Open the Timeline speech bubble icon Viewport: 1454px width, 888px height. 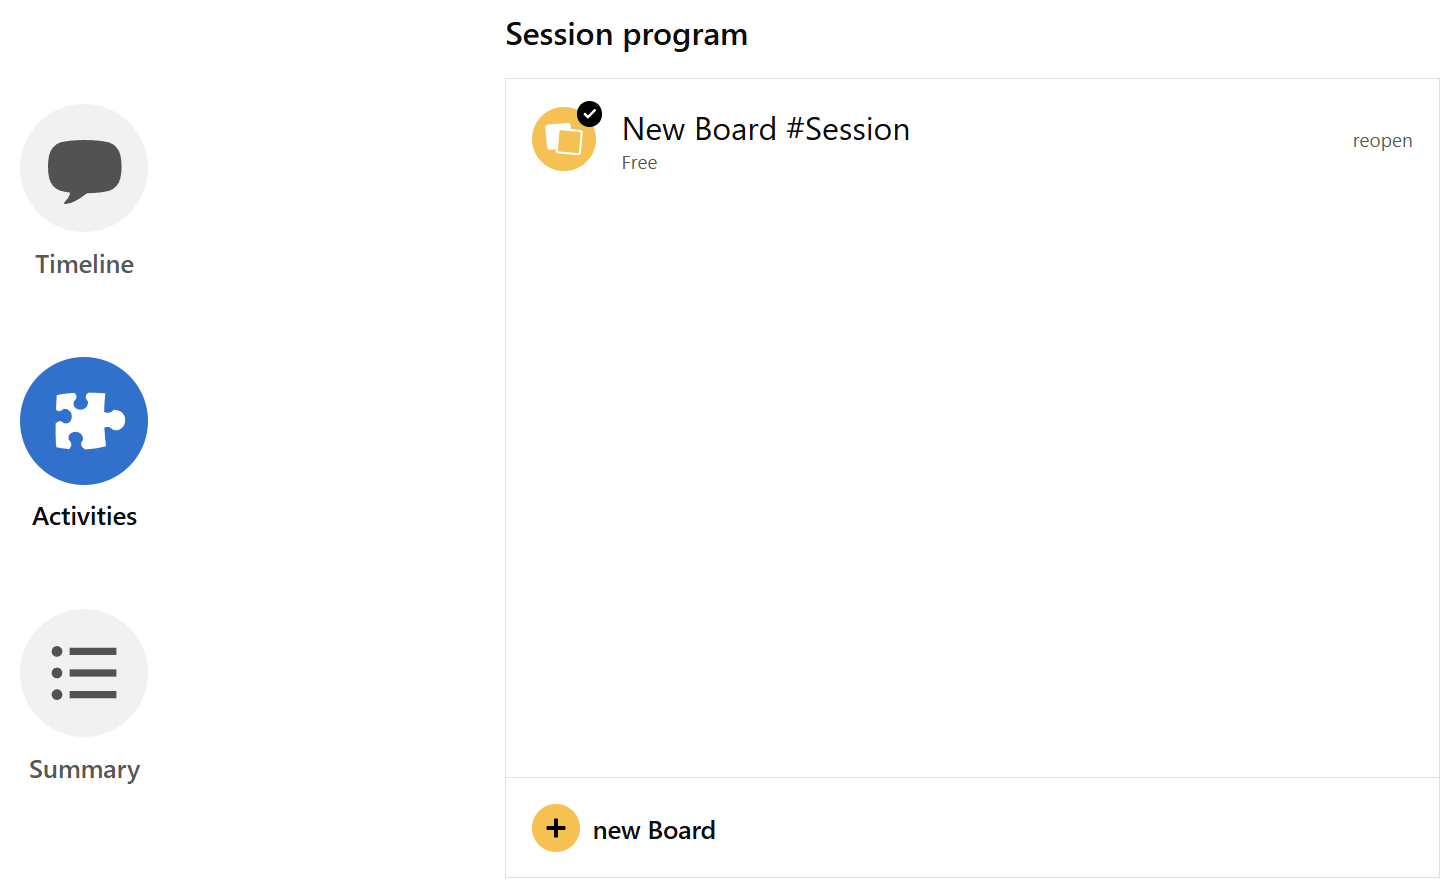84,168
